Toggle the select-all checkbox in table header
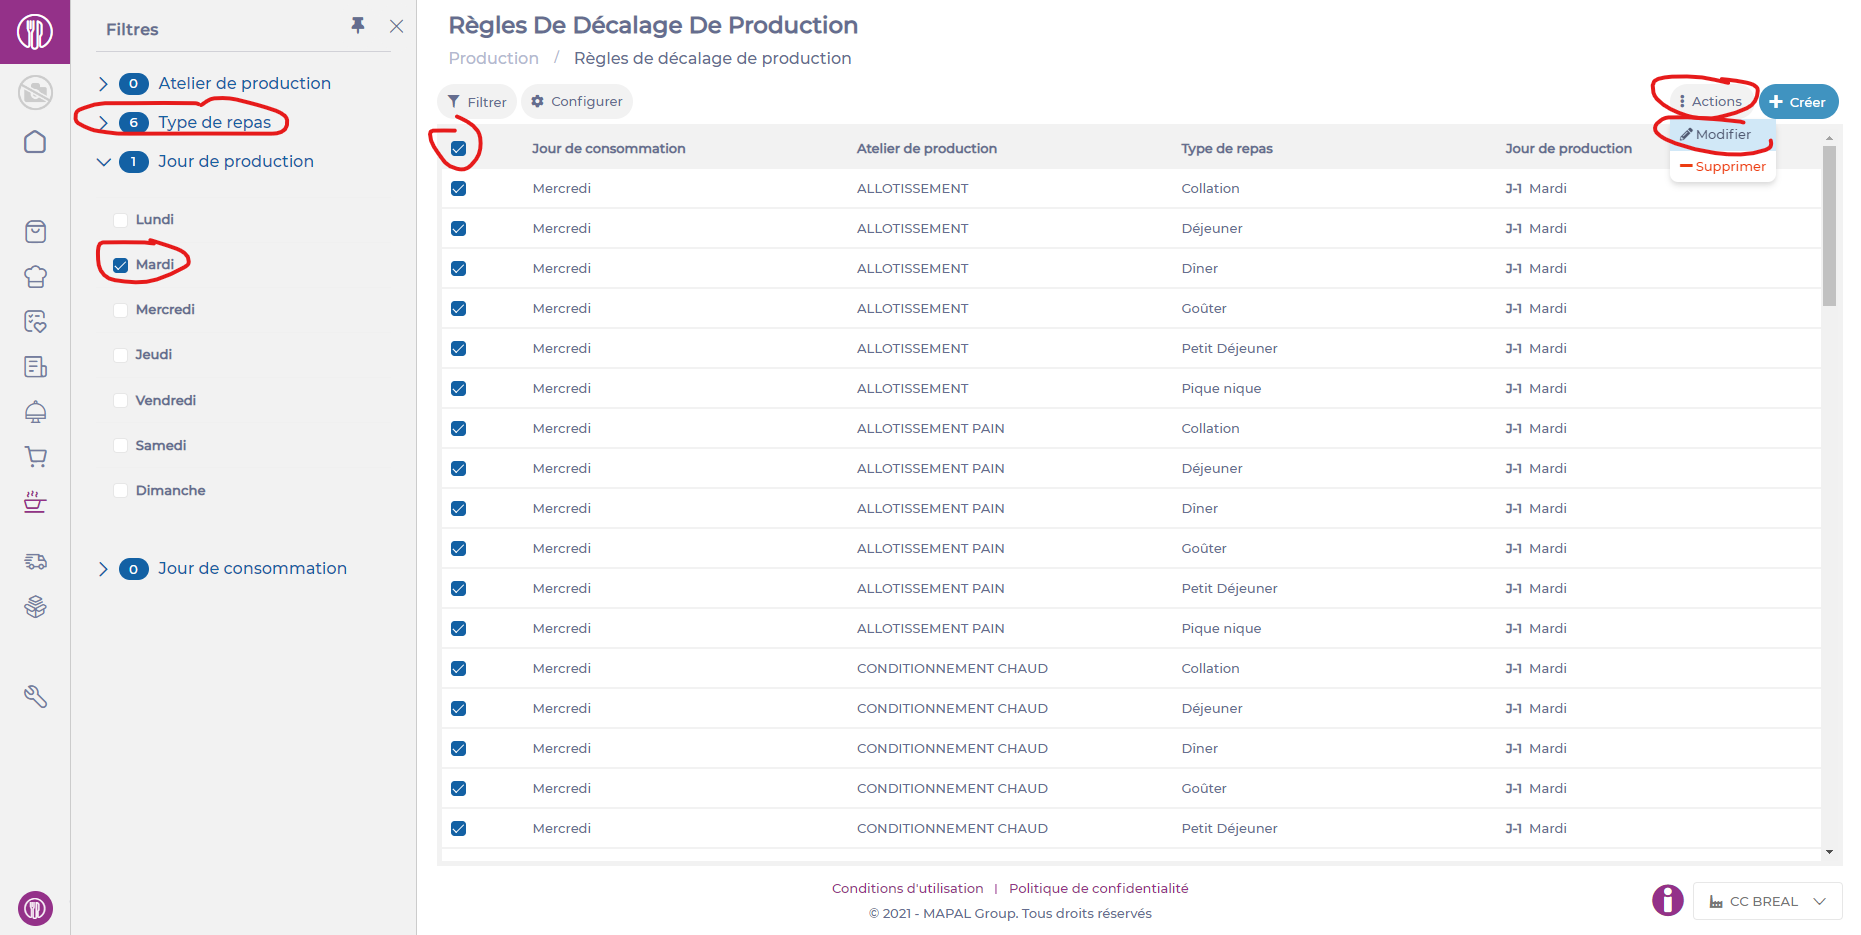The width and height of the screenshot is (1861, 935). (x=459, y=149)
